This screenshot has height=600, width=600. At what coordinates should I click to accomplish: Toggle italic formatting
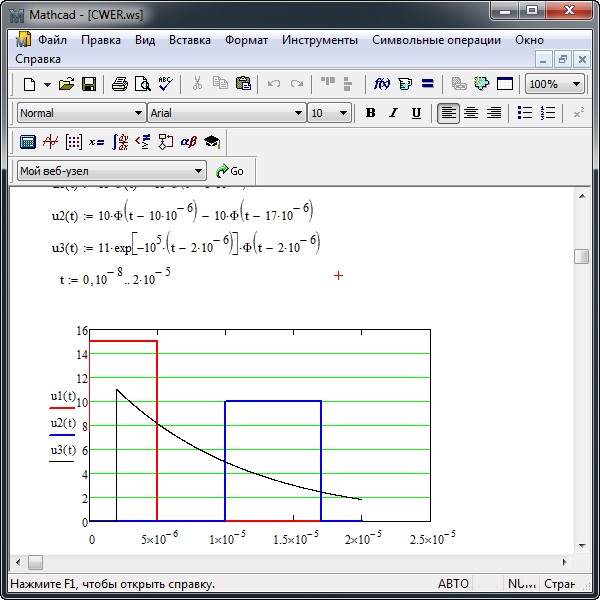pos(393,113)
